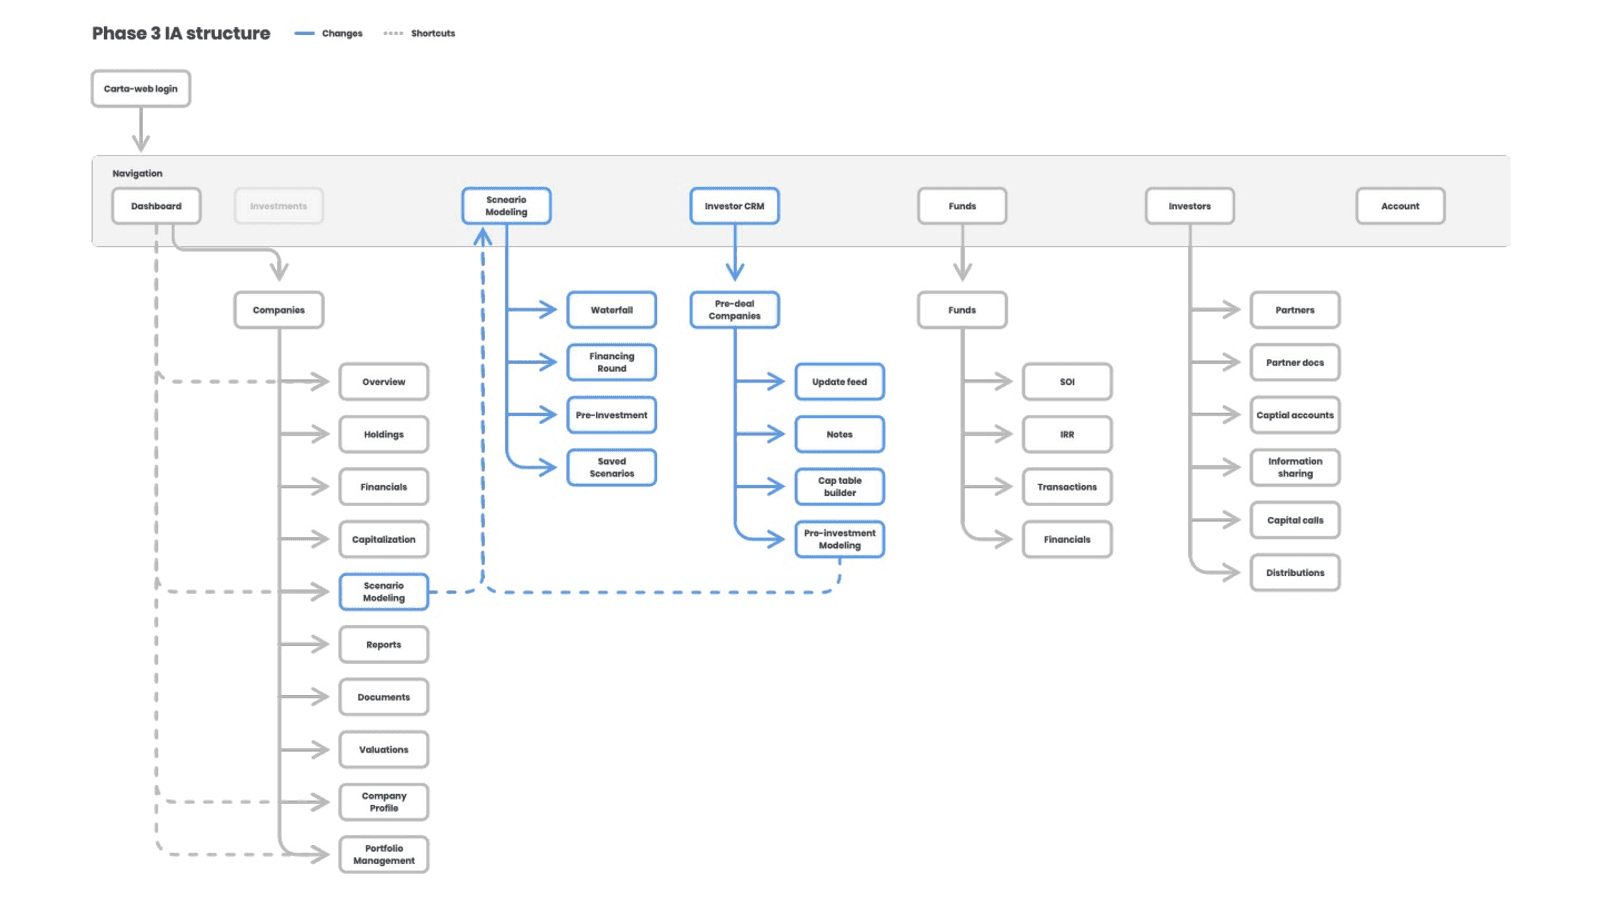The image size is (1600, 900).
Task: Click the Information sharing node
Action: pos(1295,468)
